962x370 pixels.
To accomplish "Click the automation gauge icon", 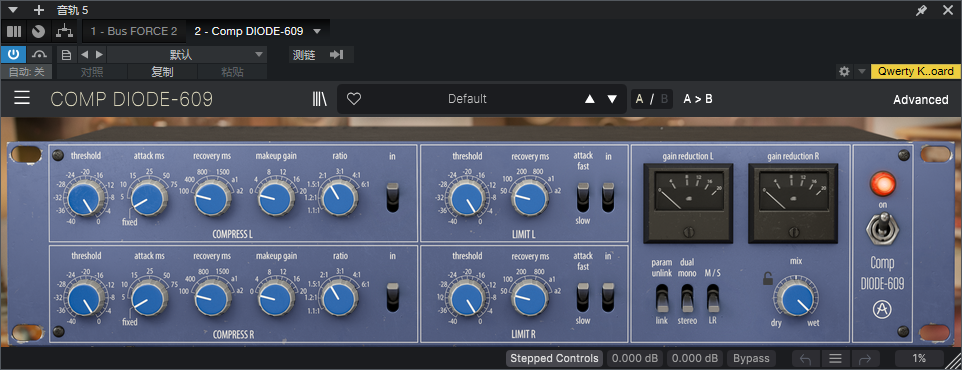I will point(39,55).
